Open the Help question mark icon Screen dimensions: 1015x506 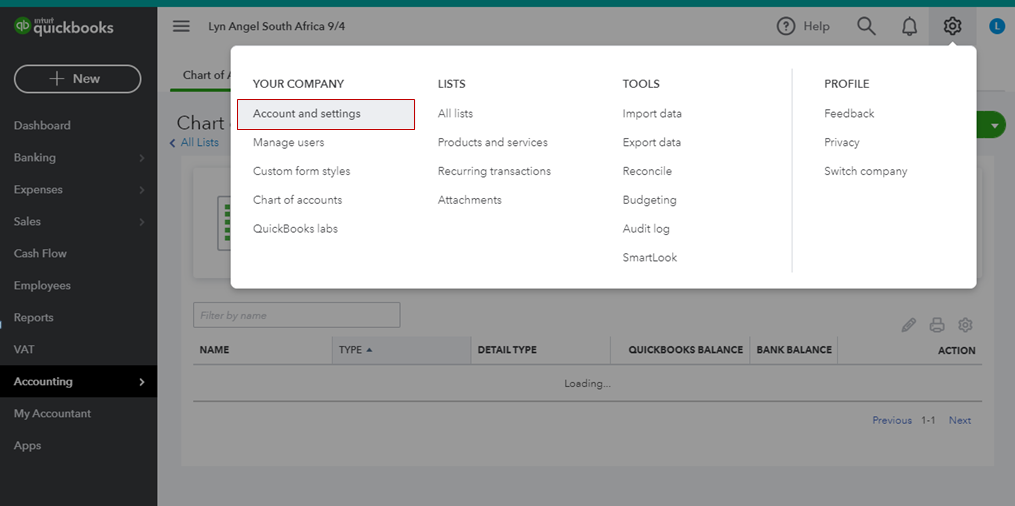coord(786,27)
